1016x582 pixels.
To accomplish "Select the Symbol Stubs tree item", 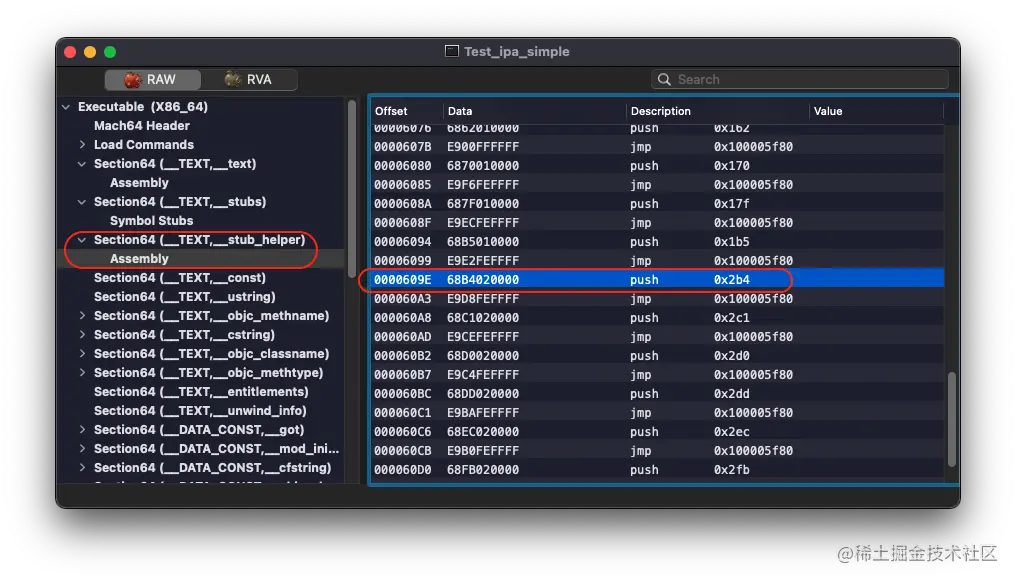I will [152, 220].
